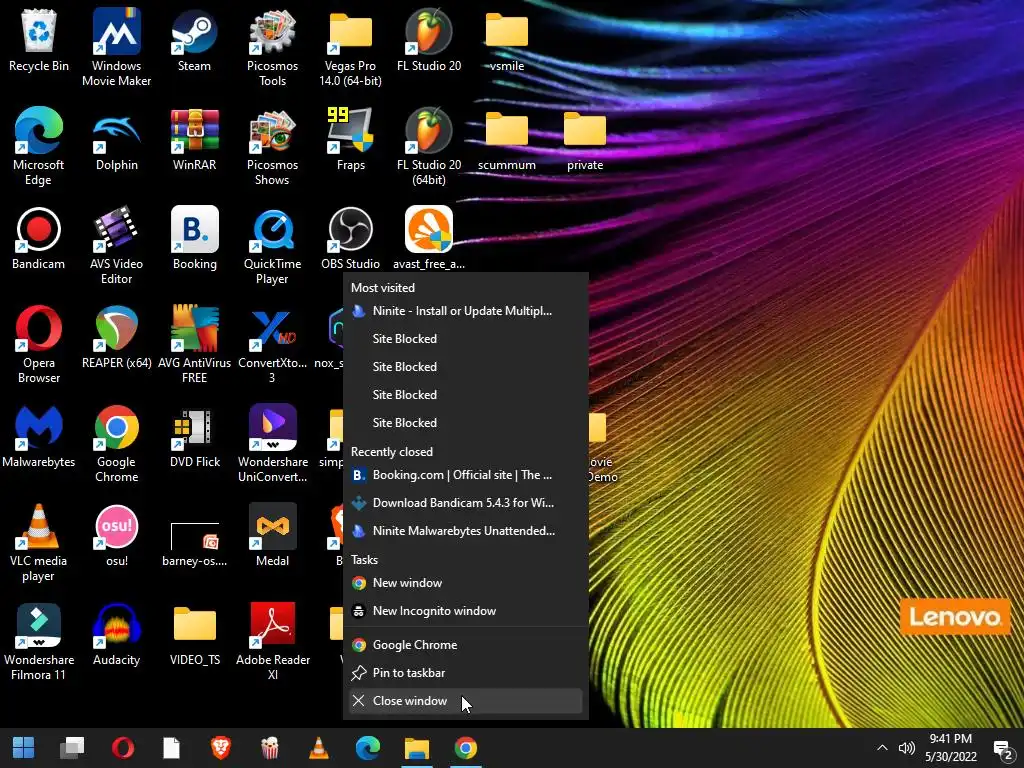Image resolution: width=1024 pixels, height=768 pixels.
Task: Select the Bandicam desktop icon
Action: (x=39, y=238)
